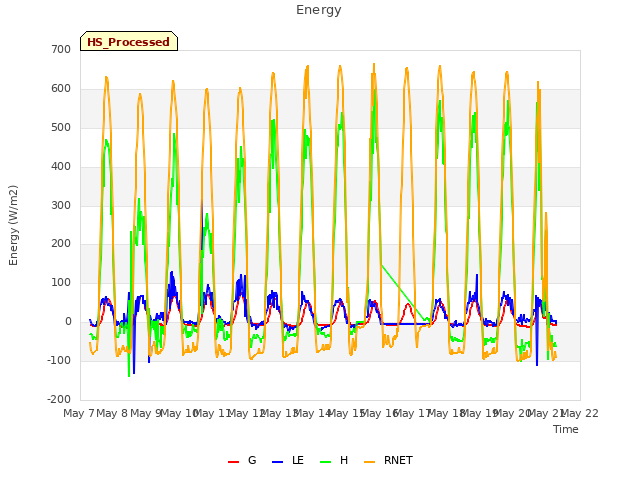
Task: Click the May 7 x-axis tick label
Action: pos(79,413)
